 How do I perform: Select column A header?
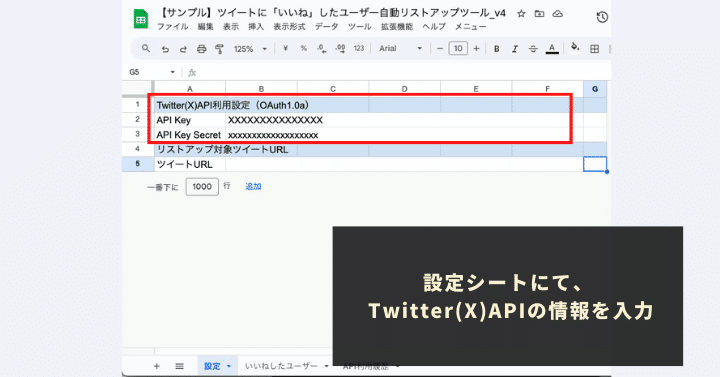[190, 88]
